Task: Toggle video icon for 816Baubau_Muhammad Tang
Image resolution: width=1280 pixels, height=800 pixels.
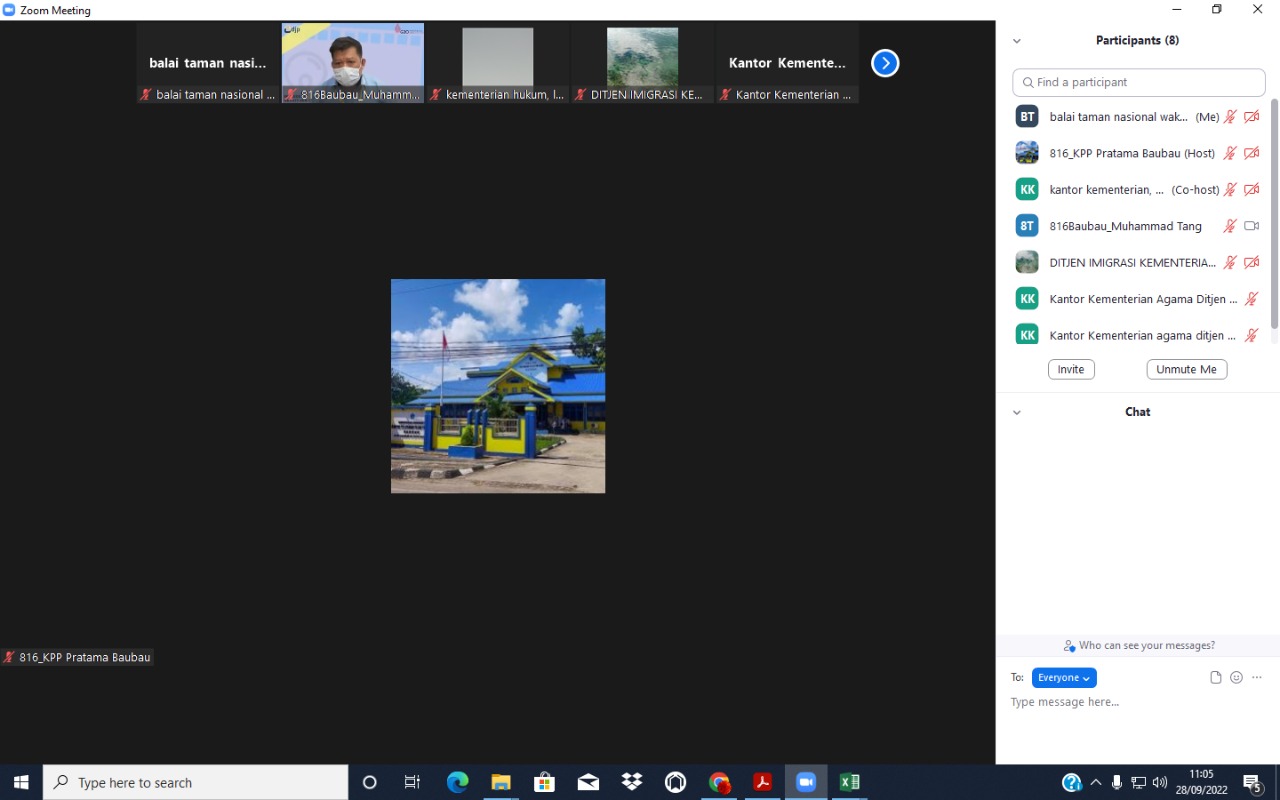Action: pos(1251,226)
